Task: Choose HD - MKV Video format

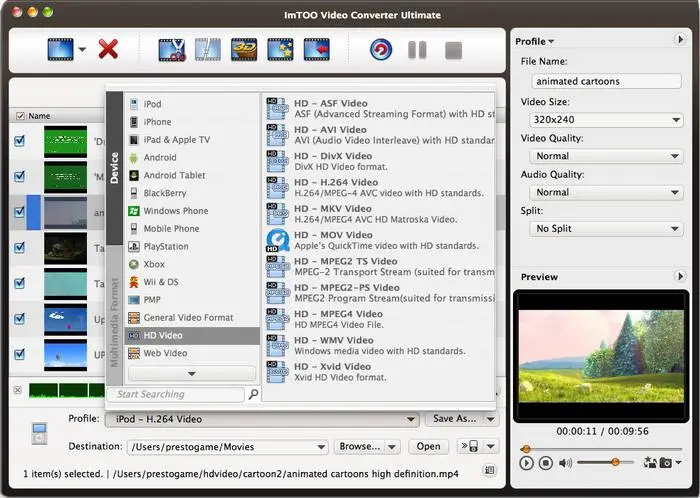Action: tap(380, 214)
